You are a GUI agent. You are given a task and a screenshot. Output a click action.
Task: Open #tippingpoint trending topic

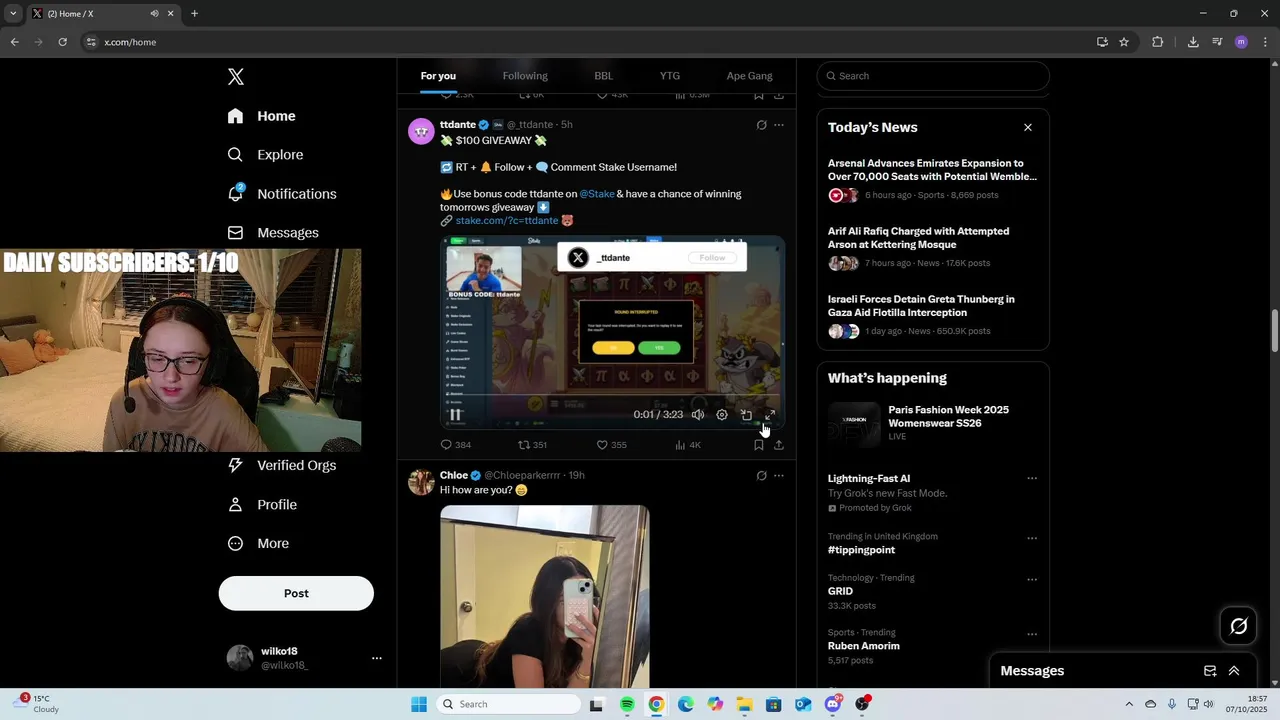click(x=861, y=550)
